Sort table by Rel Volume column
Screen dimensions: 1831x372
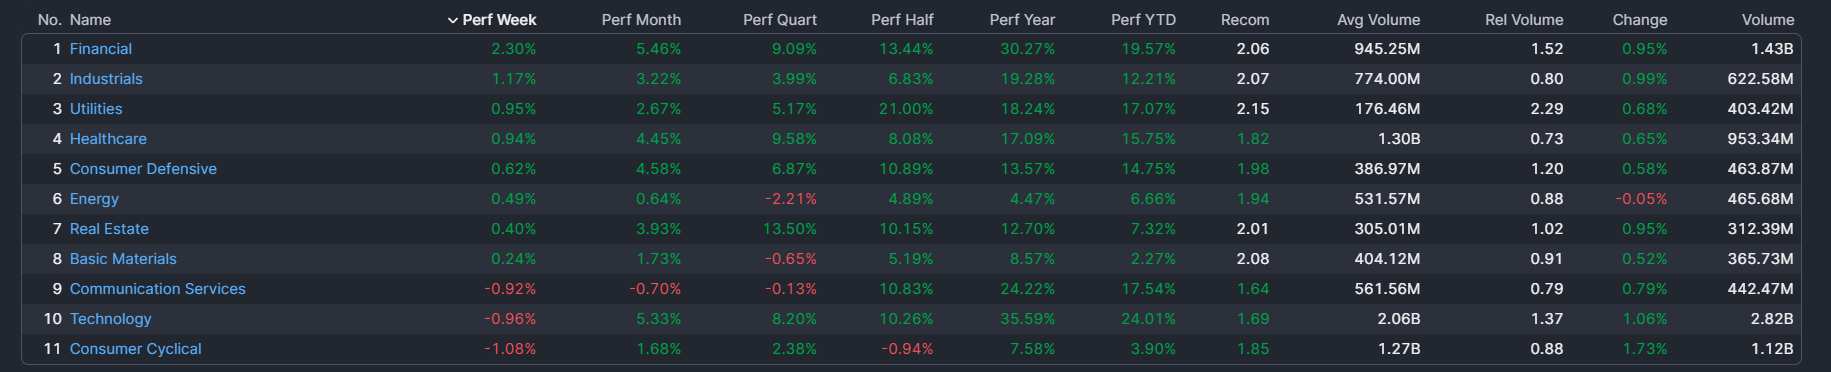[x=1524, y=20]
